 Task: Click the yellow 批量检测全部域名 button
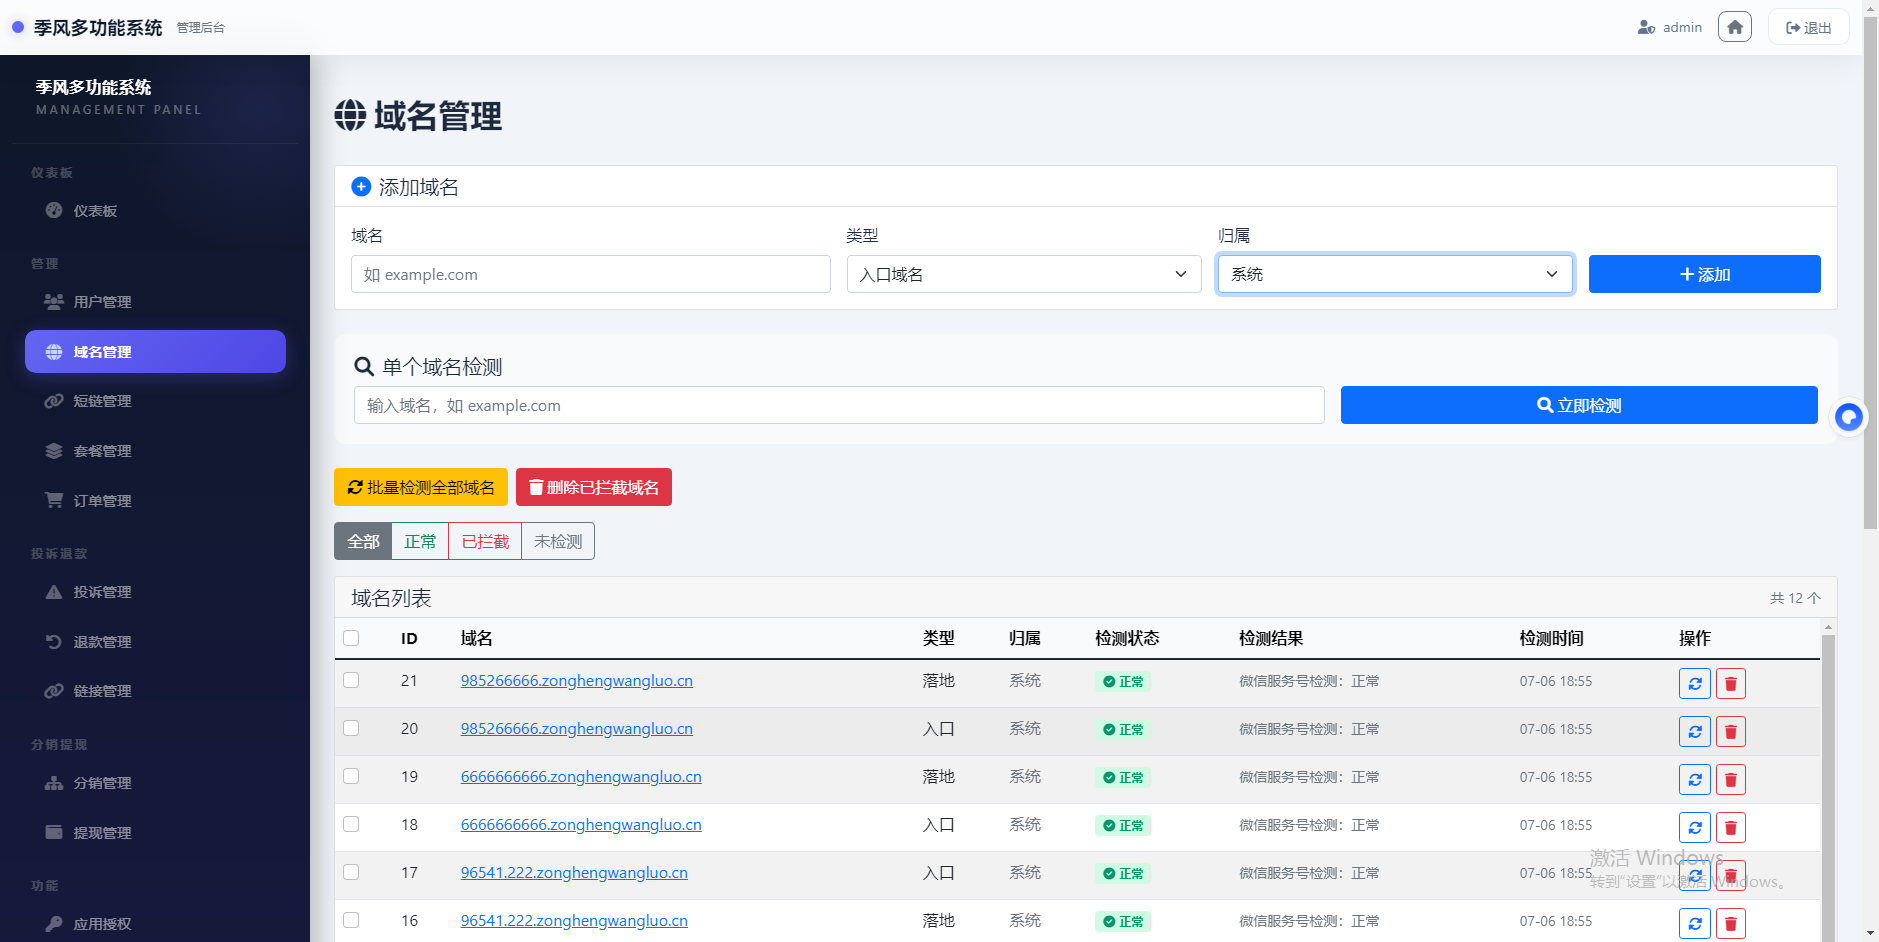click(421, 487)
